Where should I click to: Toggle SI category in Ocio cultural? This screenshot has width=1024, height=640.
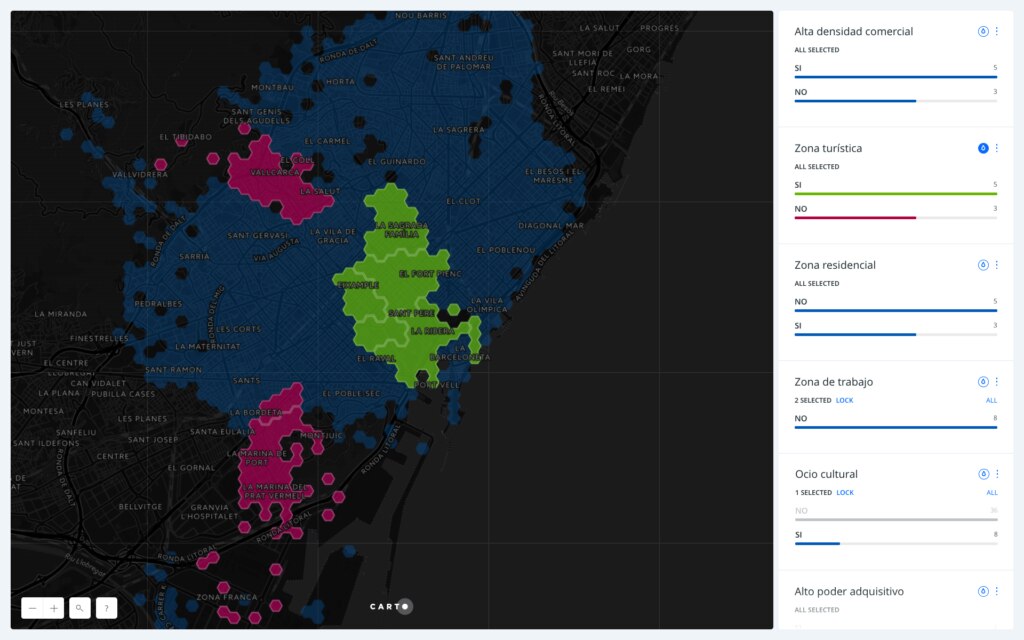(x=895, y=538)
